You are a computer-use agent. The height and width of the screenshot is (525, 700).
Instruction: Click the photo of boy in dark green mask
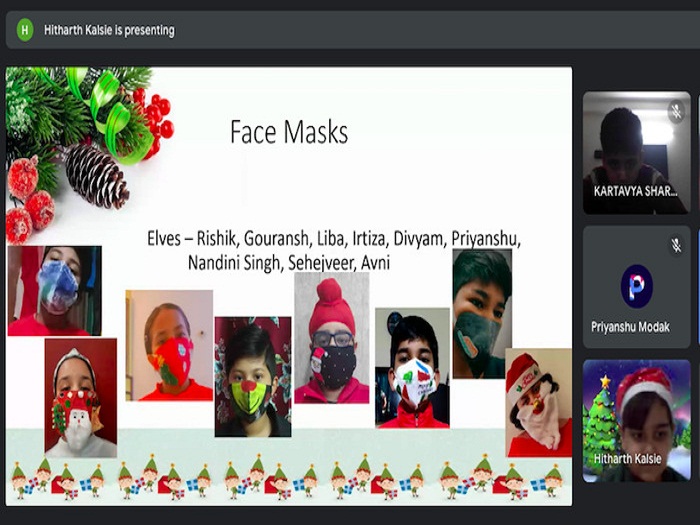coord(483,314)
